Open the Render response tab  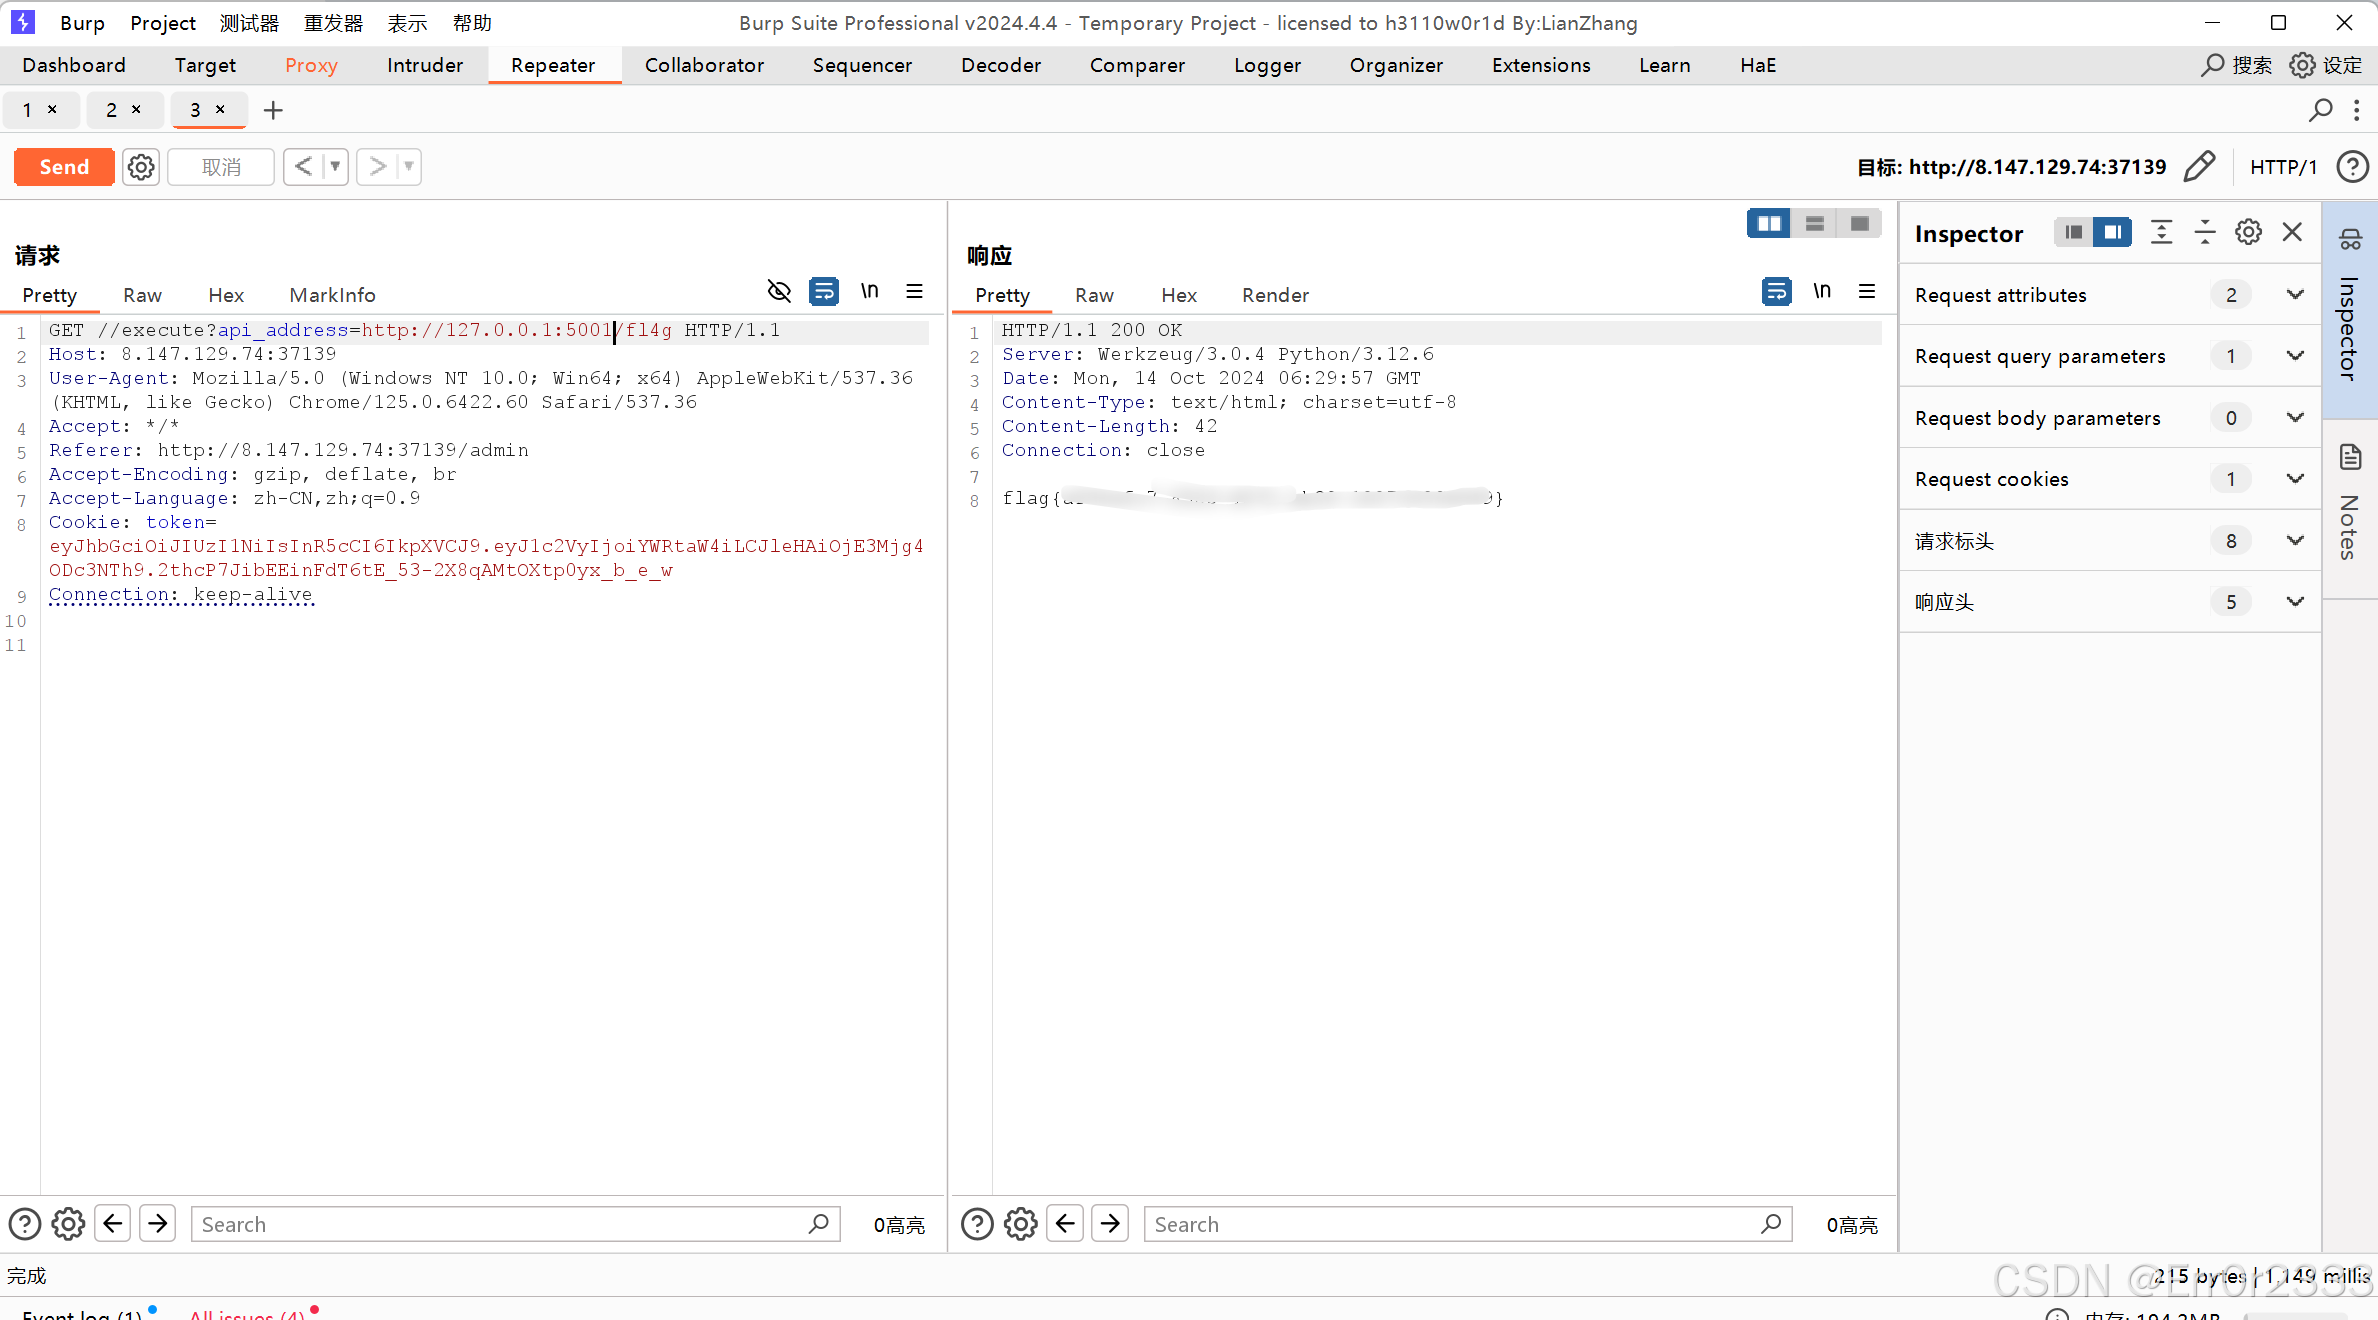point(1274,295)
